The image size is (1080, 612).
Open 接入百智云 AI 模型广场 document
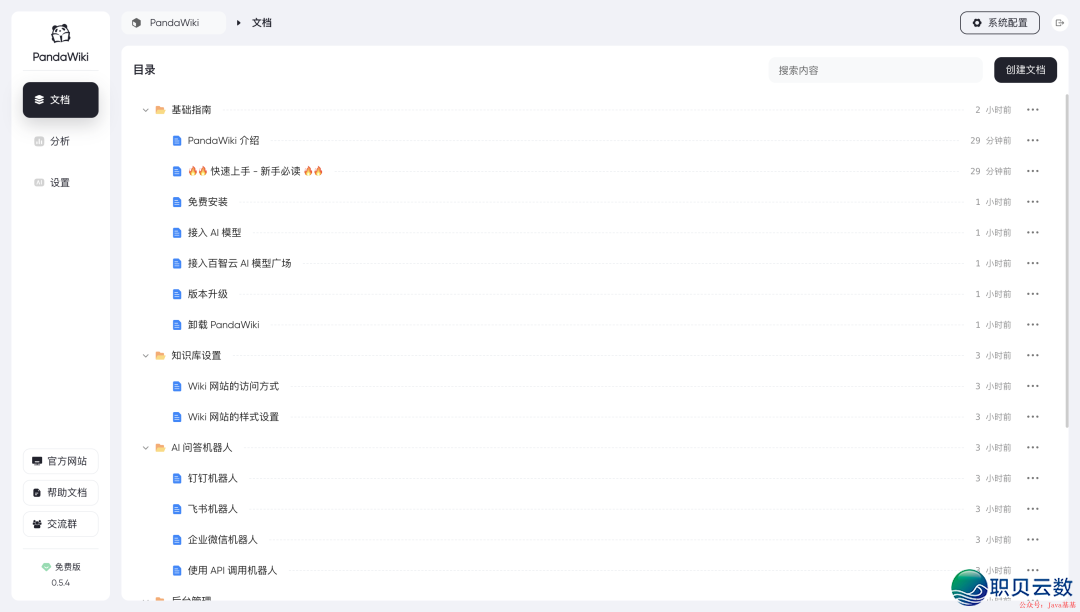coord(239,264)
